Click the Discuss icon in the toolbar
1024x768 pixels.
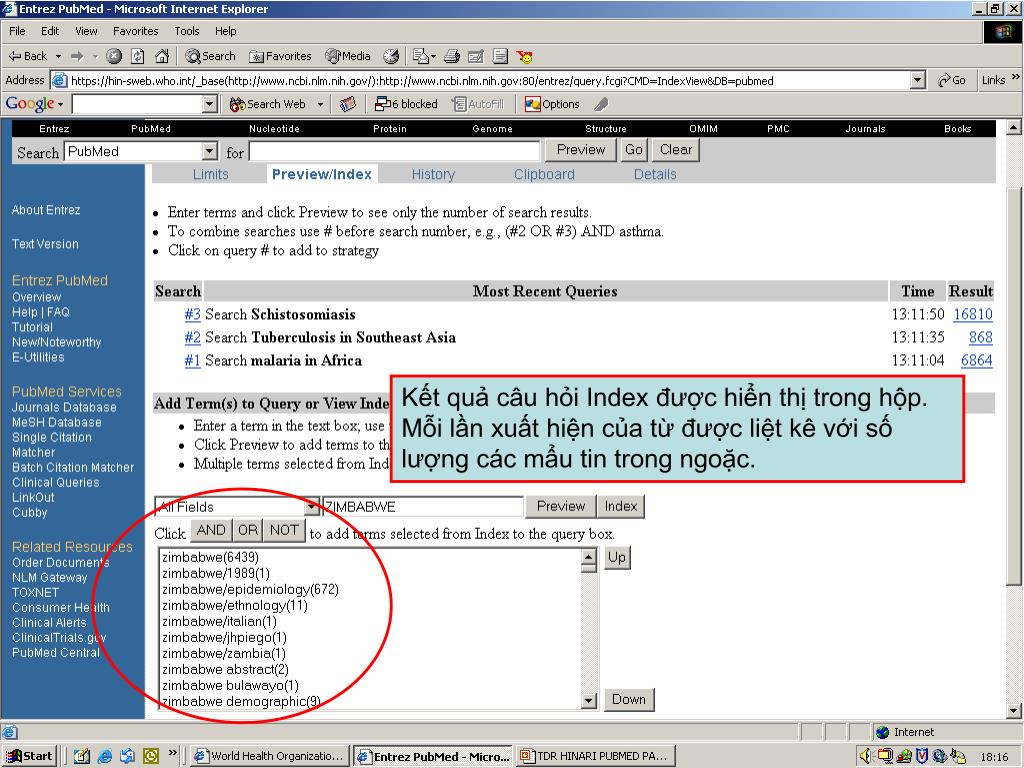point(500,56)
